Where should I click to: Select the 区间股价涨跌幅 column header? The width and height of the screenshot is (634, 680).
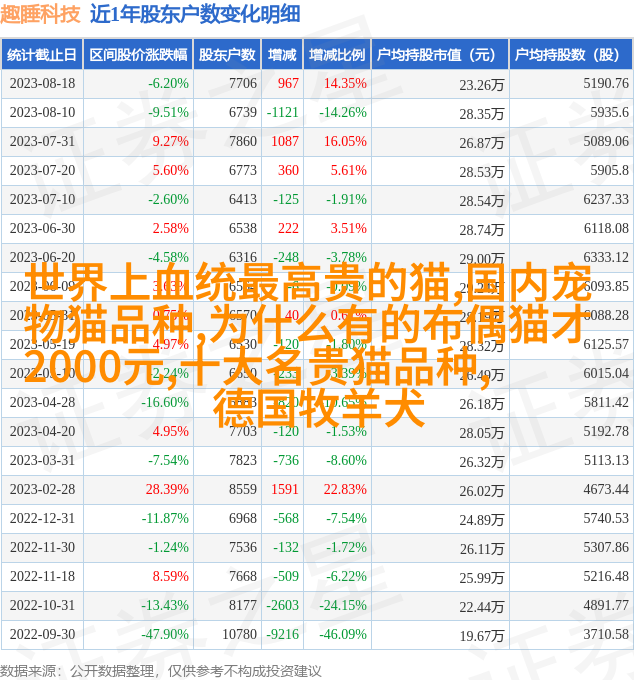[138, 55]
